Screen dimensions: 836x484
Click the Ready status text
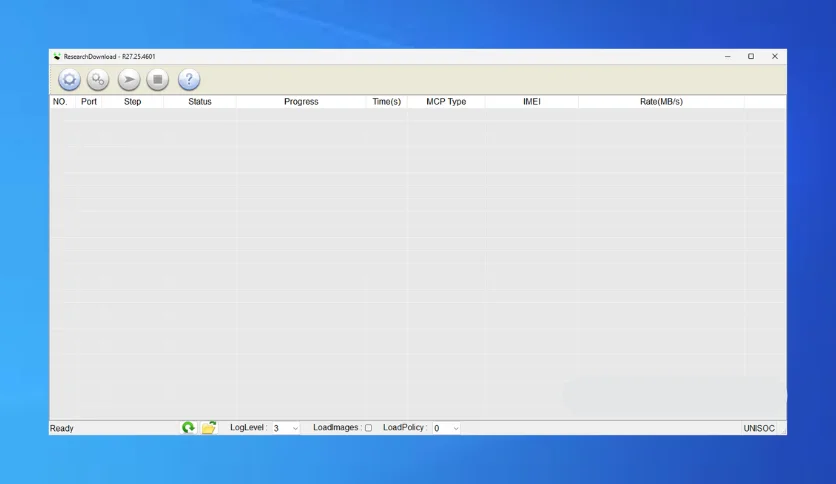[x=62, y=429]
